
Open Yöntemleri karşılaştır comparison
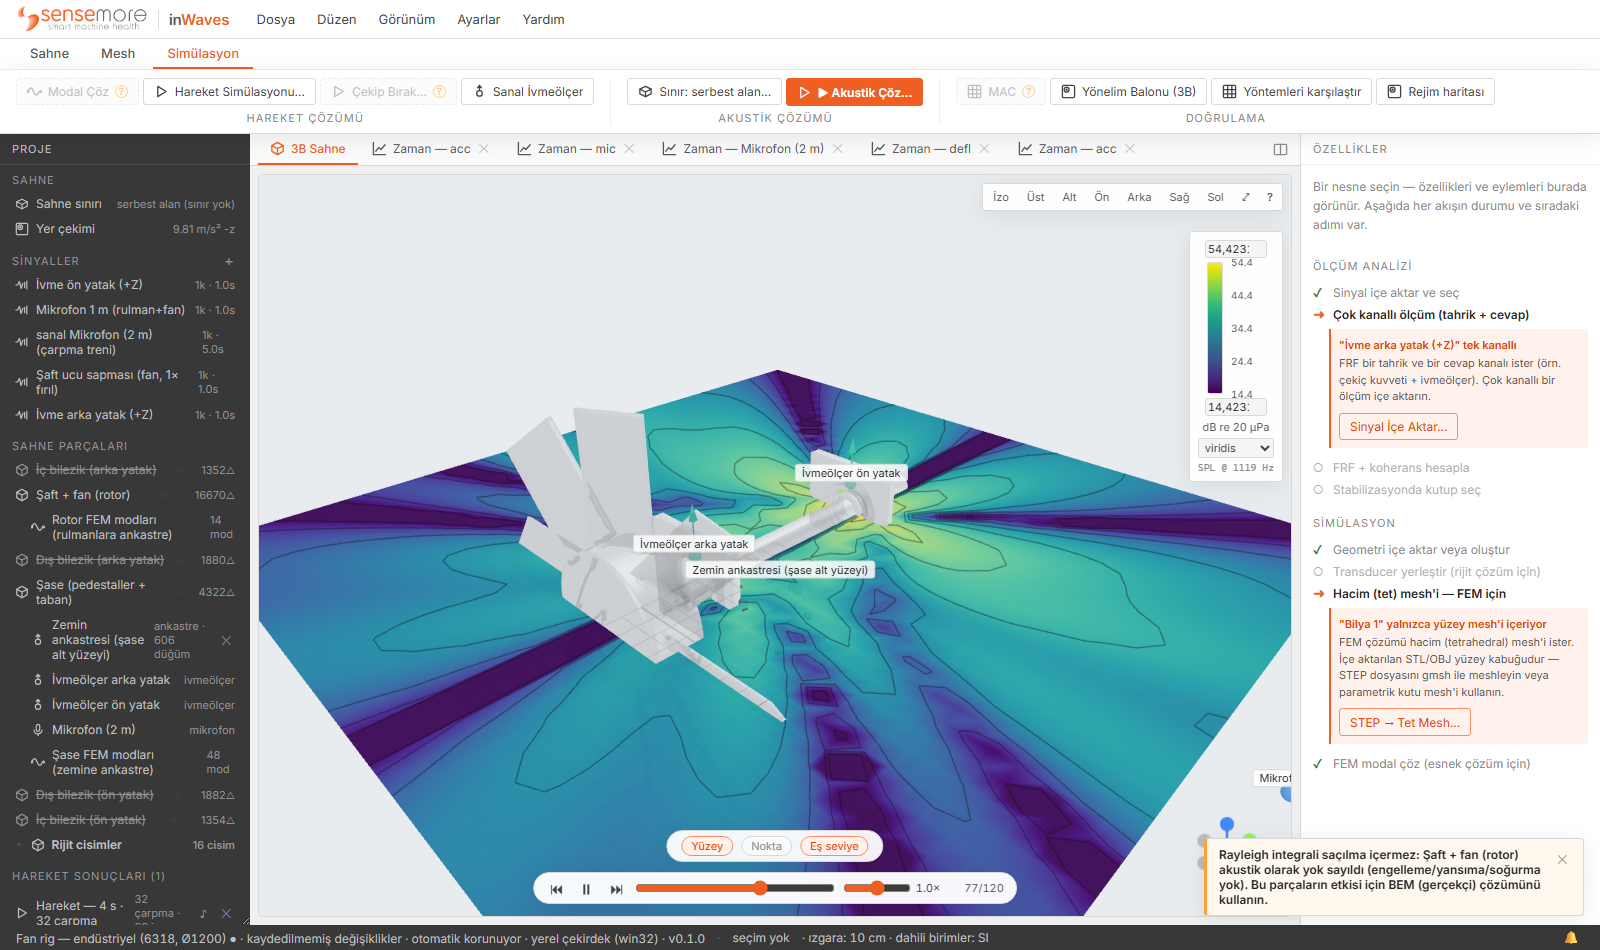tap(1292, 92)
